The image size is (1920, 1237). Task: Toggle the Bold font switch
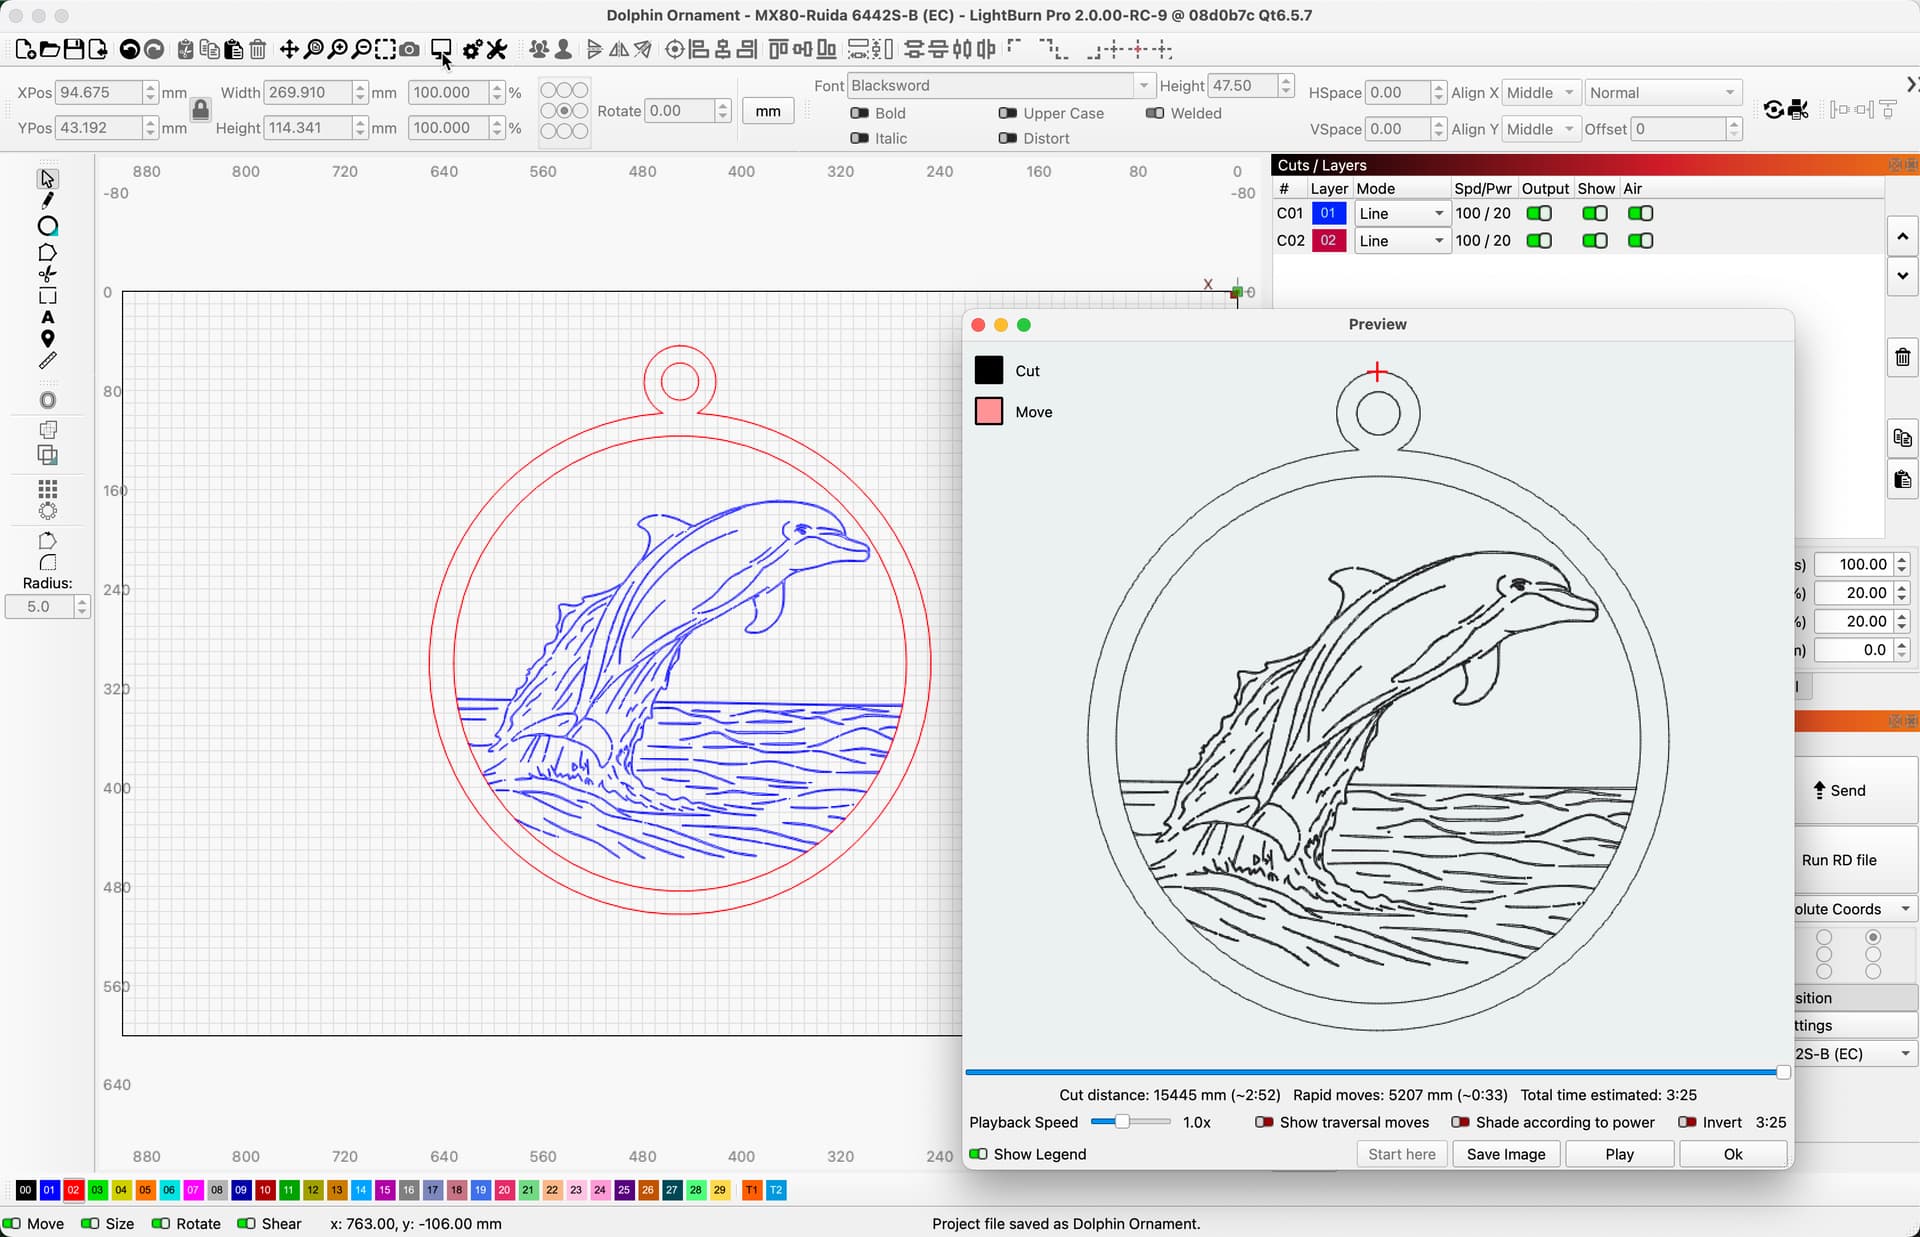point(859,113)
